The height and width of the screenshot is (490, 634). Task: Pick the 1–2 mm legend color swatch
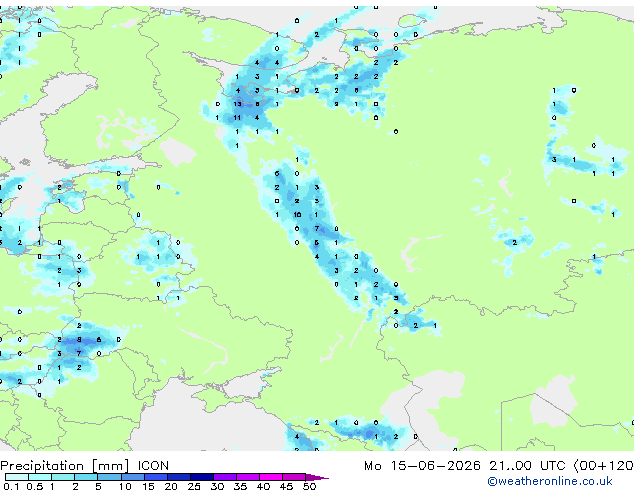pyautogui.click(x=63, y=477)
